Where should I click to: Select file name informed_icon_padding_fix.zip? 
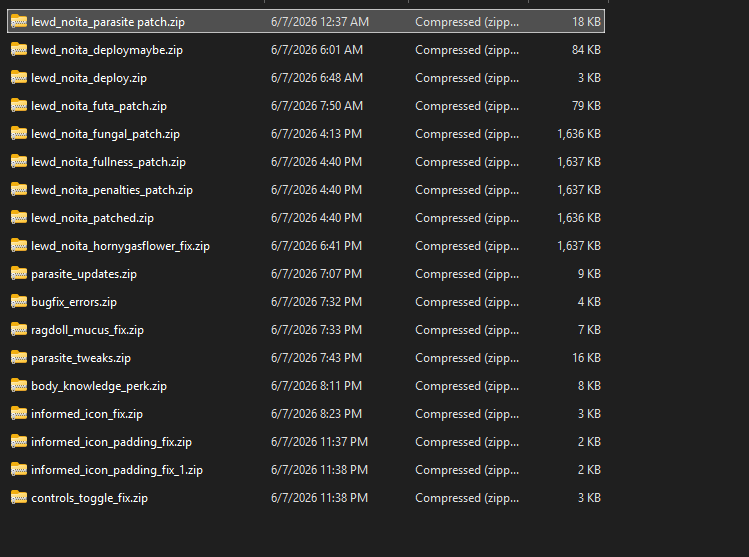[111, 442]
